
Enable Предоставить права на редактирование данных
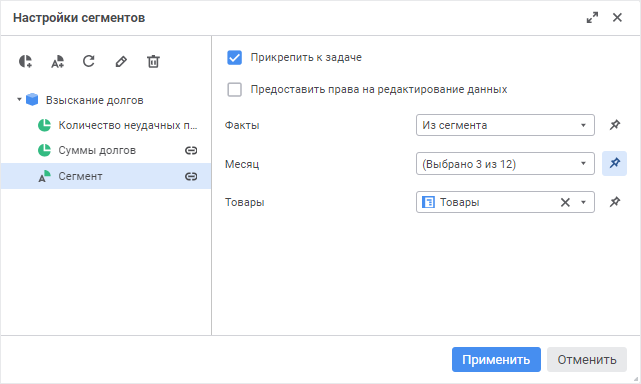[235, 90]
